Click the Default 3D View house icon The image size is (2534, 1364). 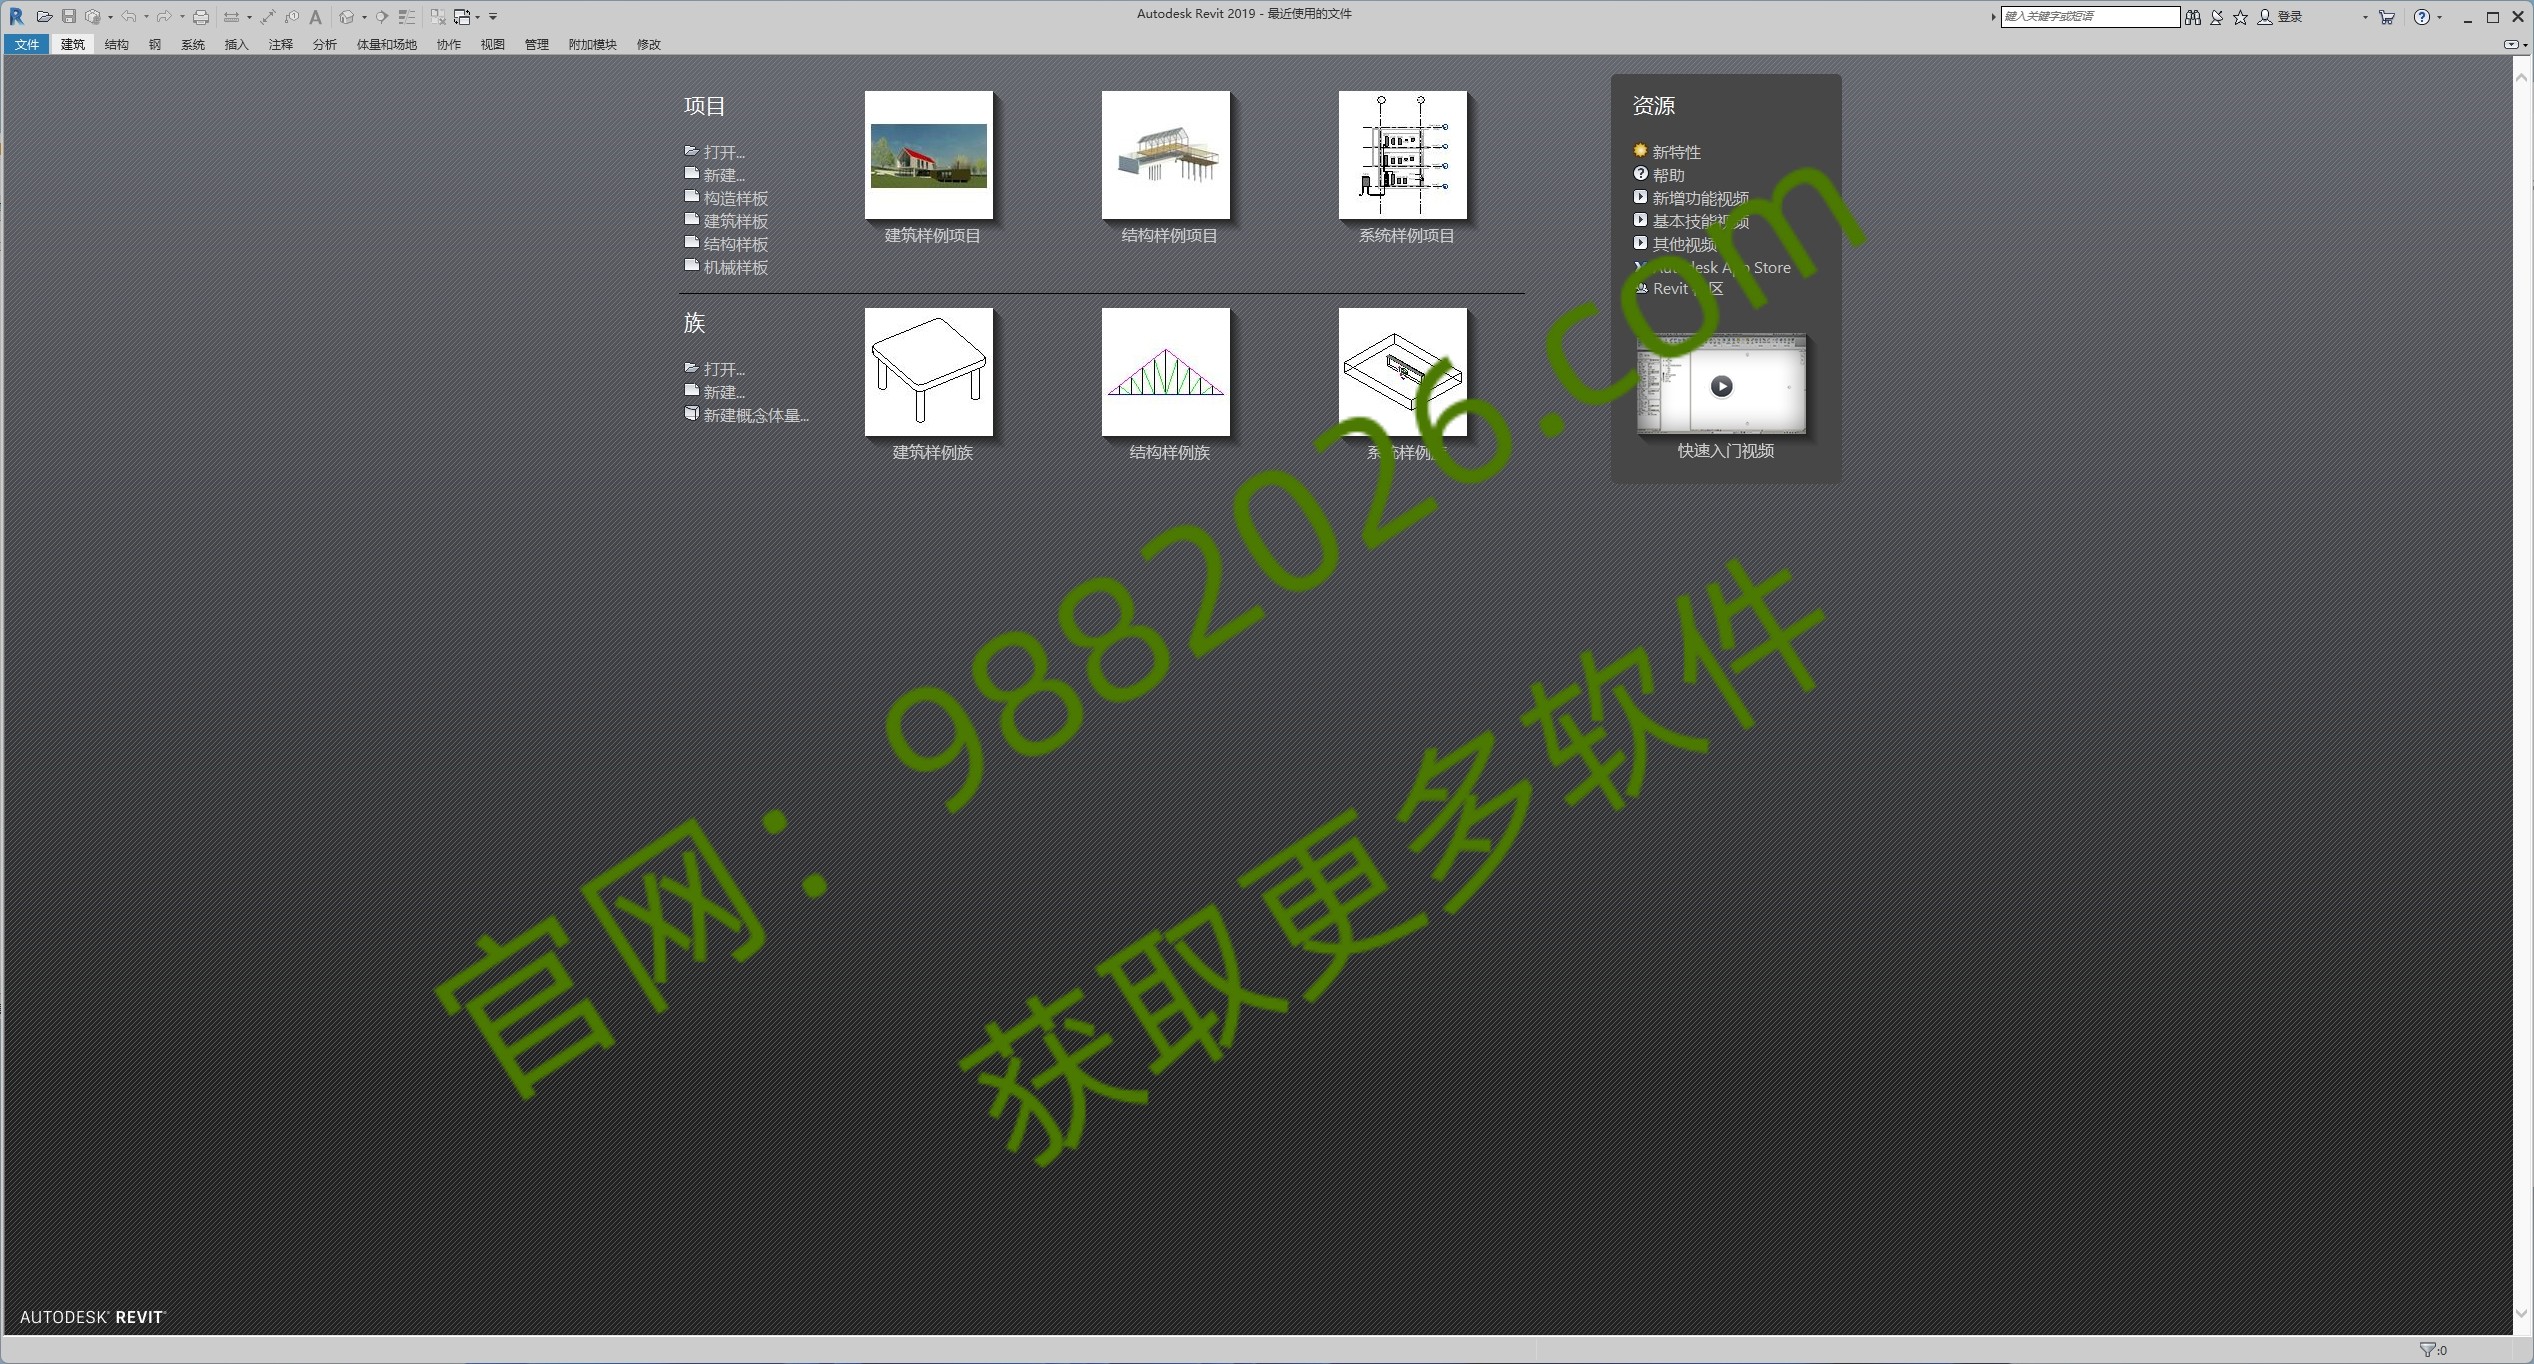(x=346, y=17)
